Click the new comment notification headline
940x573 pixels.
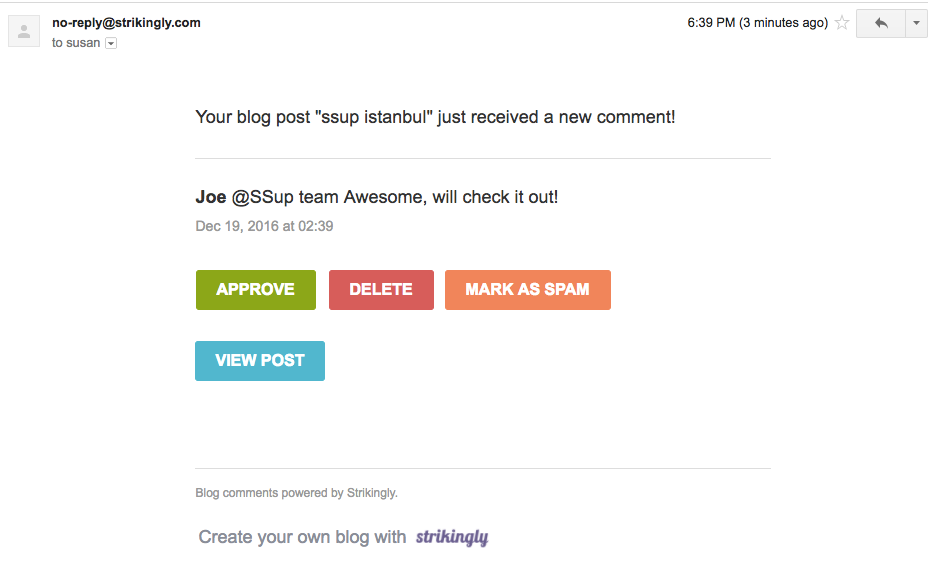tap(435, 117)
